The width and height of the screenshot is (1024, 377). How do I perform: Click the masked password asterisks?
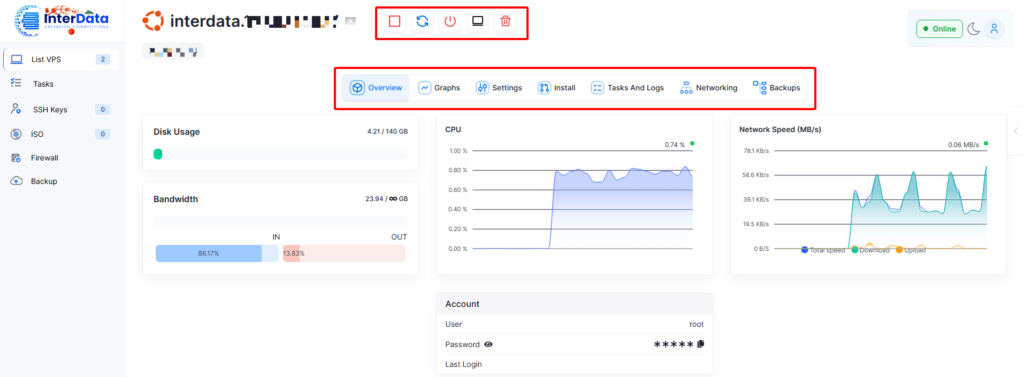tap(673, 344)
